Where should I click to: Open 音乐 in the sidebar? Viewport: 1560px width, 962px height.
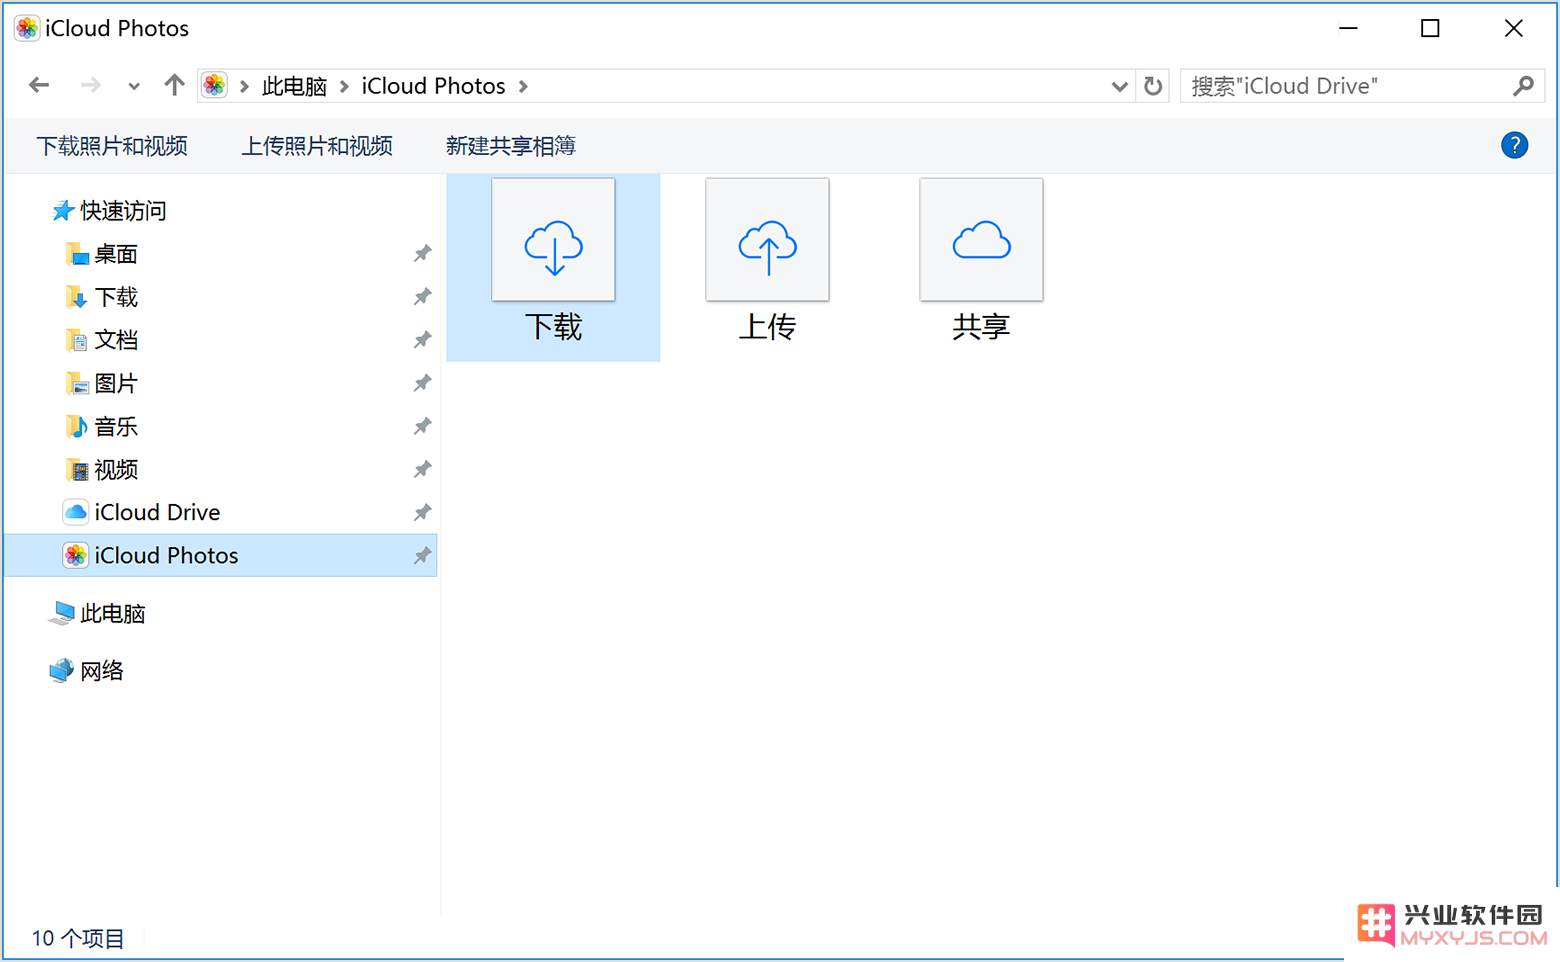pyautogui.click(x=116, y=426)
